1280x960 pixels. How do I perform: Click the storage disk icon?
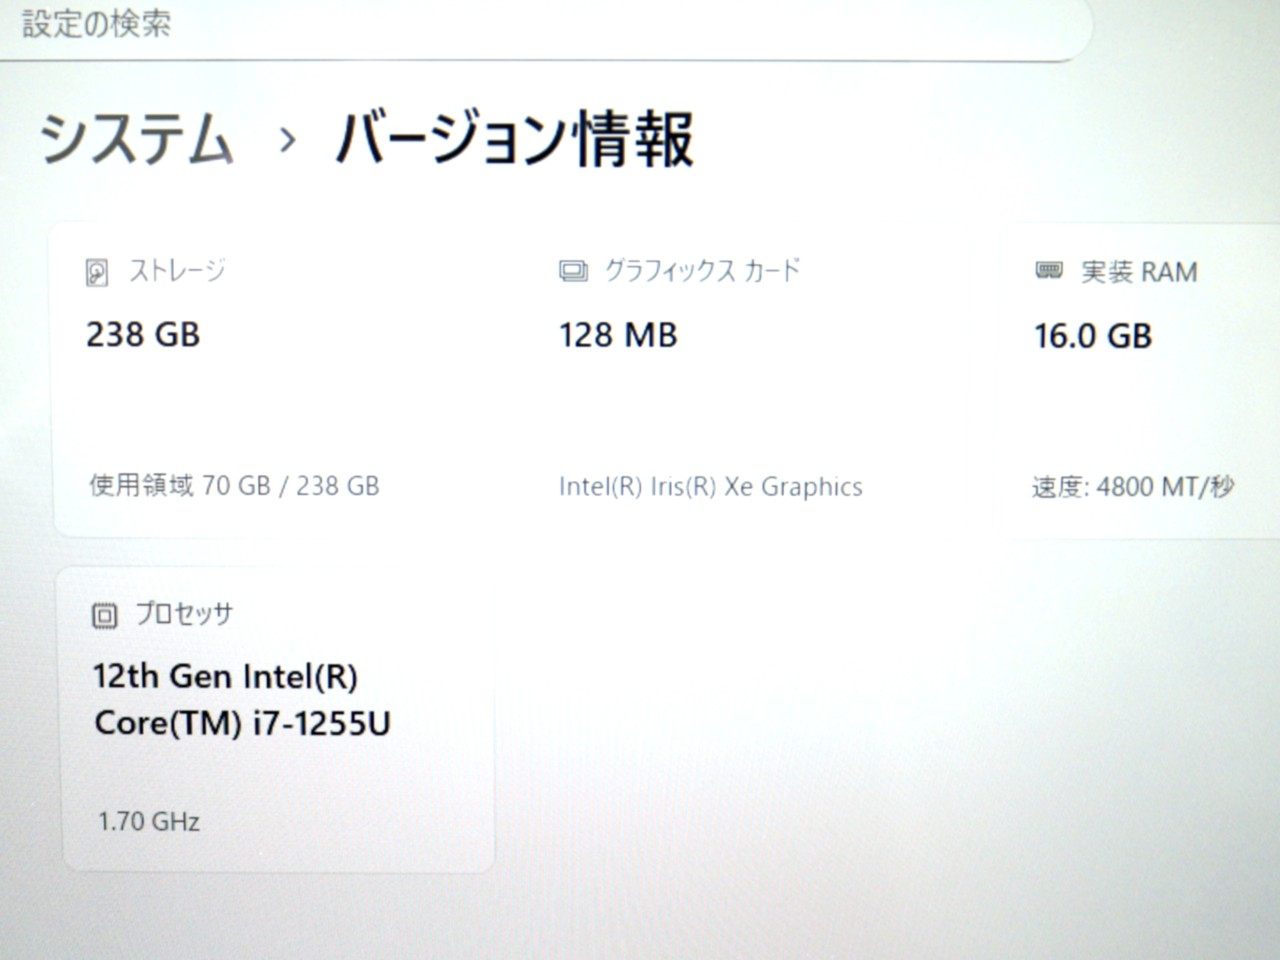pos(97,273)
